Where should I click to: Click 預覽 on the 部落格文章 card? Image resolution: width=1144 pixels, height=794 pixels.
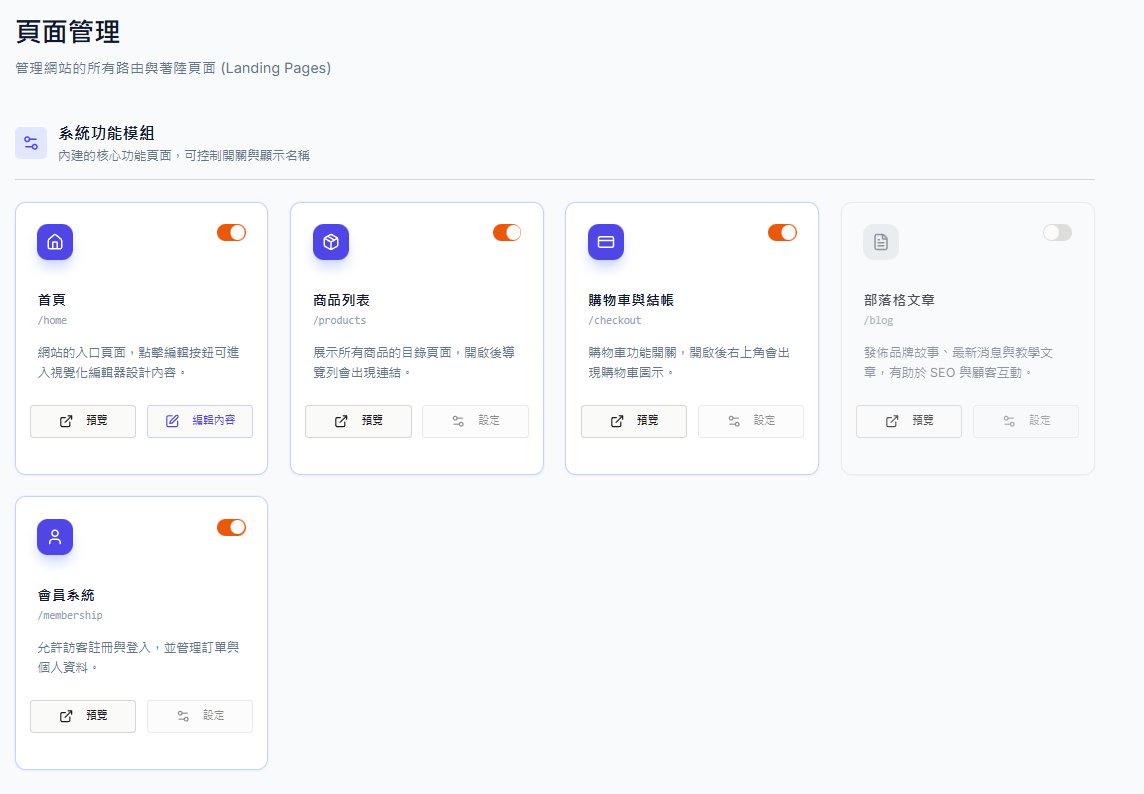coord(909,421)
